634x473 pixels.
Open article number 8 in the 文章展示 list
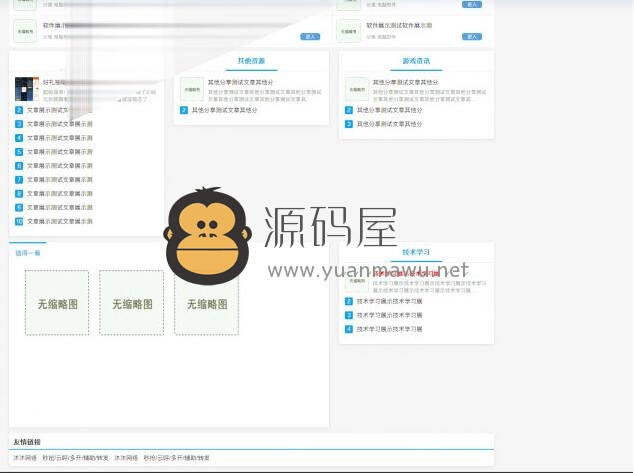[60, 194]
